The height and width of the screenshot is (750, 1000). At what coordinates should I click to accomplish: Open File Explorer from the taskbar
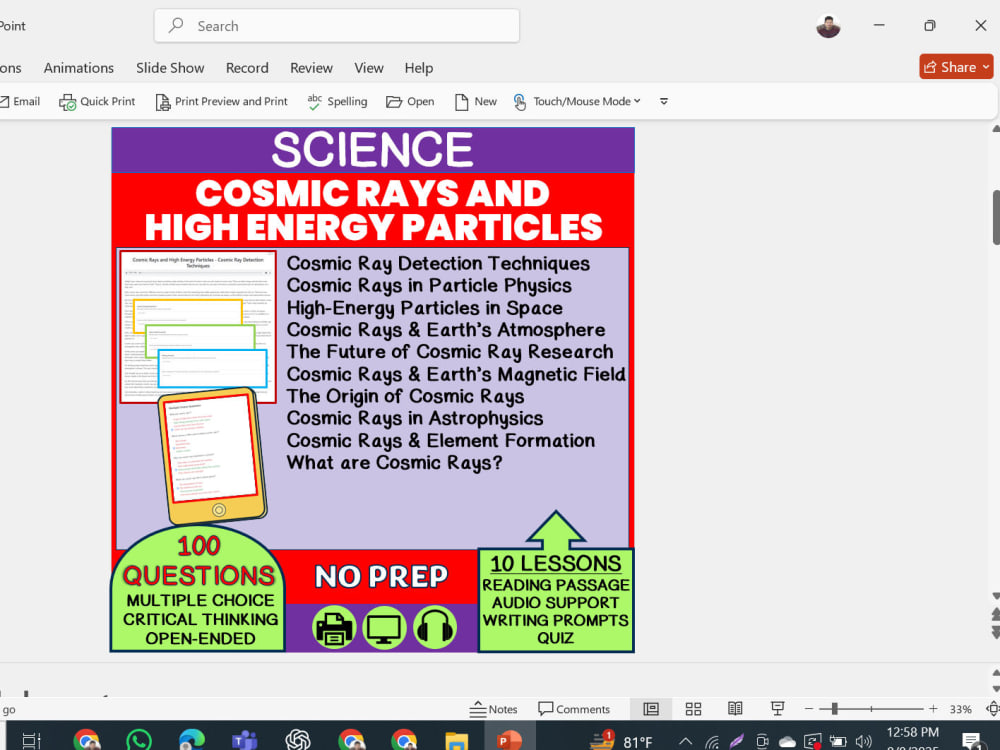(x=457, y=742)
